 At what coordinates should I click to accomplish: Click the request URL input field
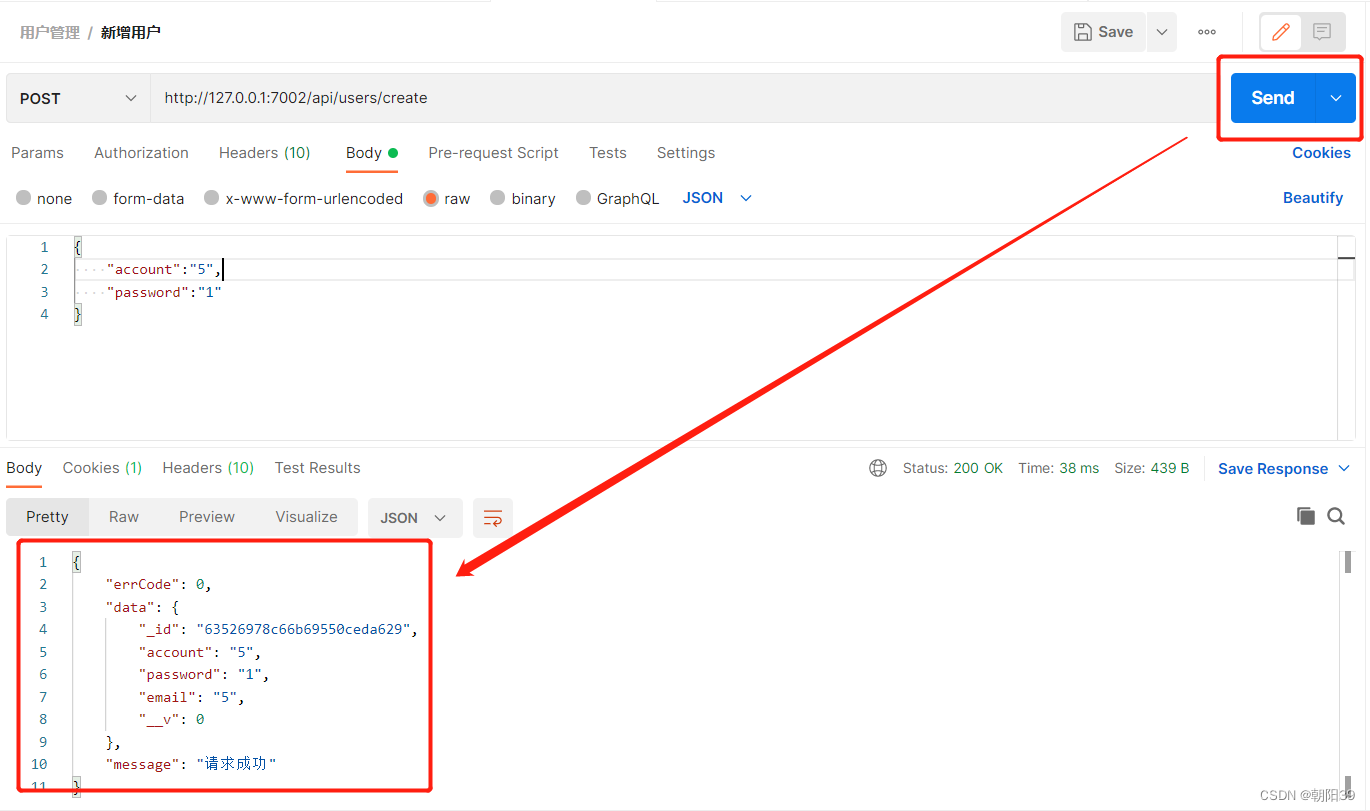682,98
